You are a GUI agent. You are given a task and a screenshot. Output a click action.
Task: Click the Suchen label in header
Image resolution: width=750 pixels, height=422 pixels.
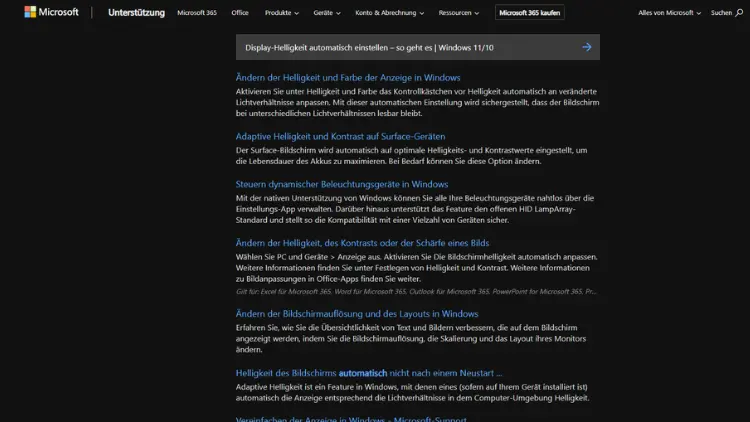point(721,13)
